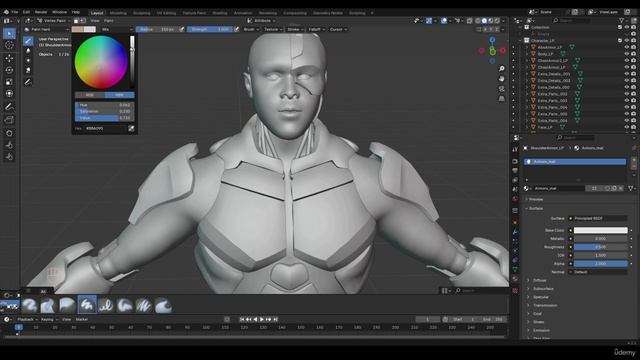Switch to the Shading workspace tab
The height and width of the screenshot is (360, 640).
coord(220,13)
